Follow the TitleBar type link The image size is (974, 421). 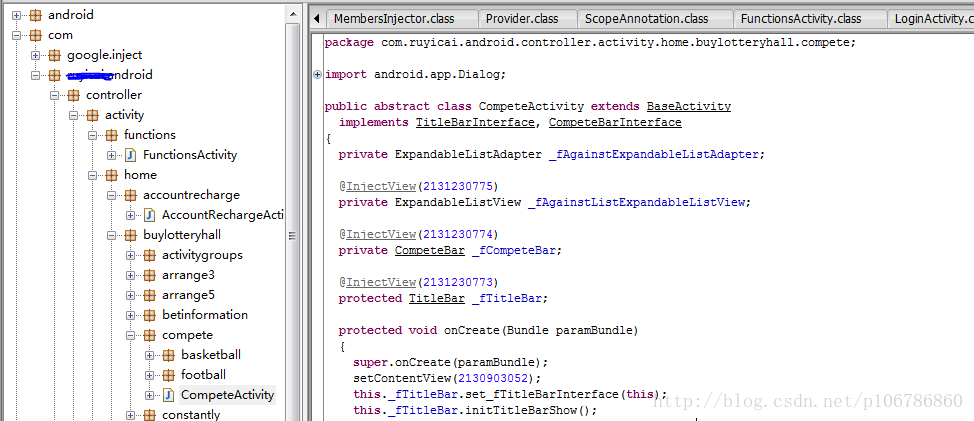(x=437, y=298)
